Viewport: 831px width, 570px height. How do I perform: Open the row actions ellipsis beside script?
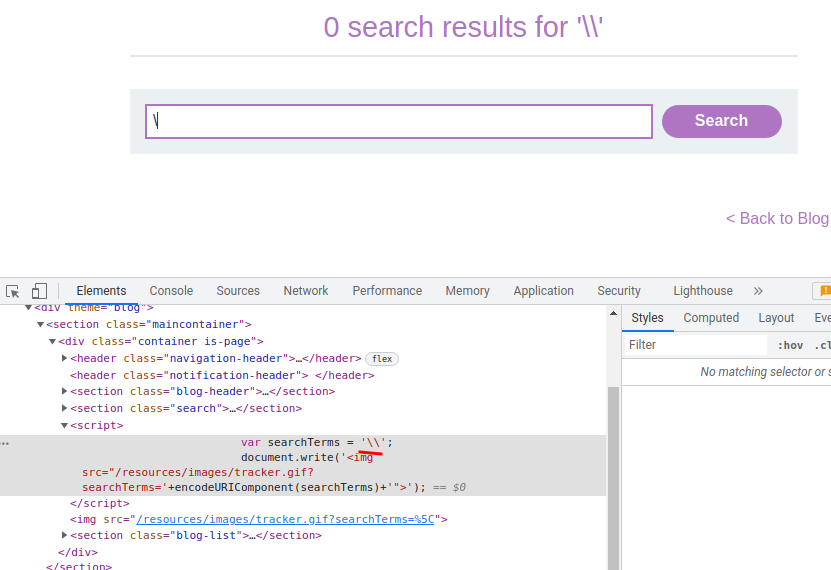pos(5,443)
